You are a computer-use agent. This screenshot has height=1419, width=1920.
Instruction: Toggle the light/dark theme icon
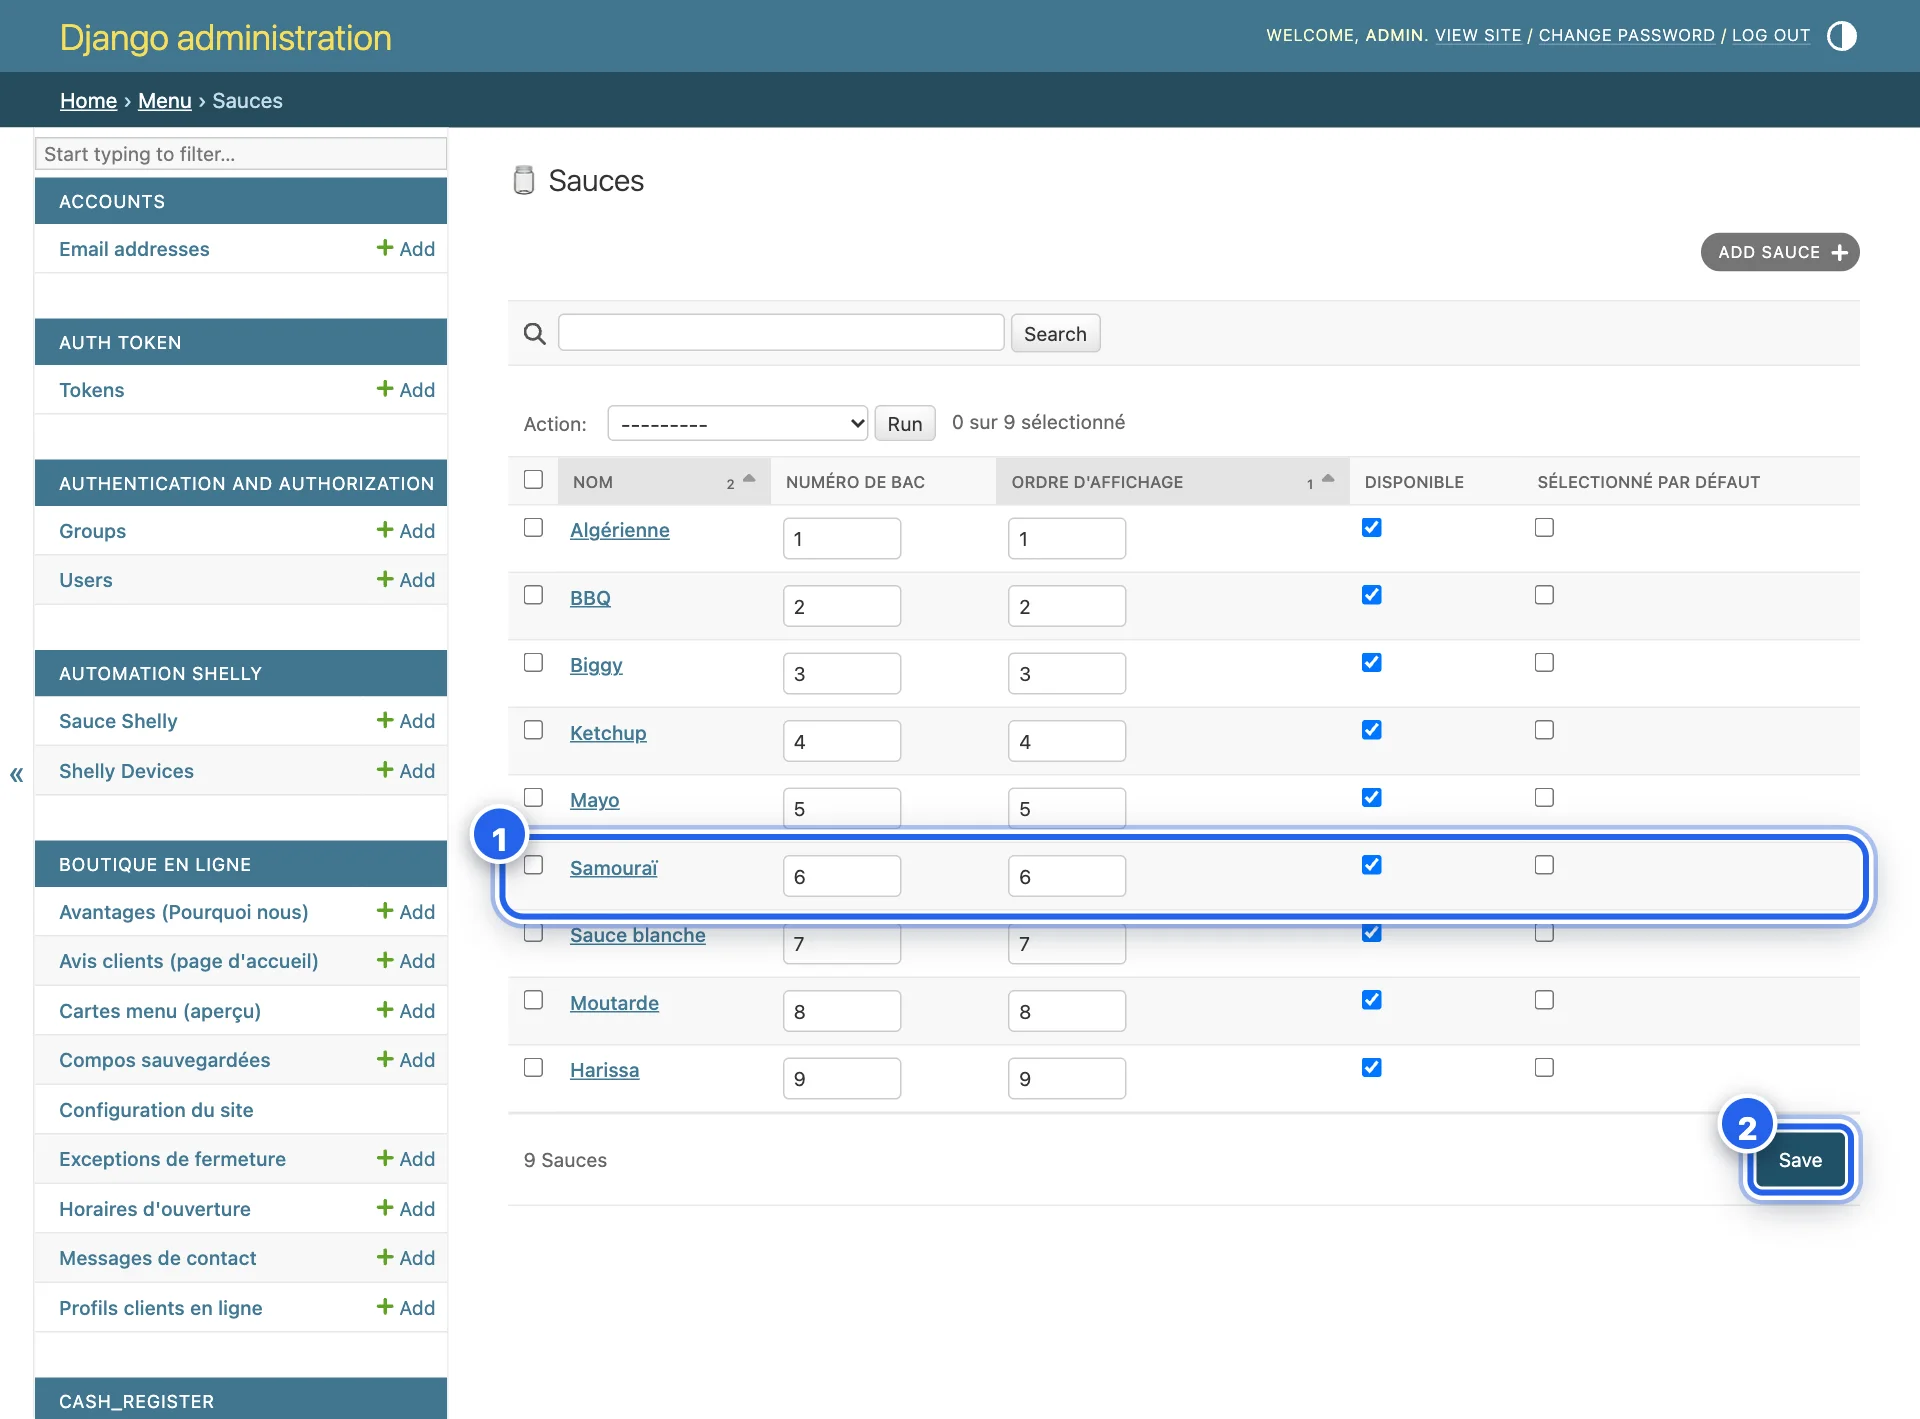(1841, 36)
